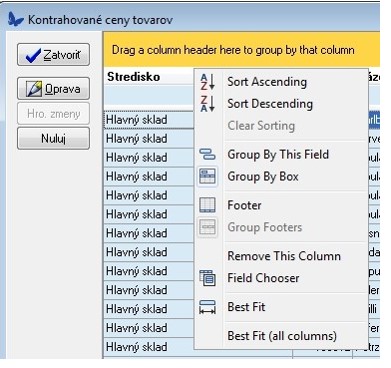This screenshot has width=391, height=368.
Task: Click the Group By This Field icon
Action: (207, 155)
